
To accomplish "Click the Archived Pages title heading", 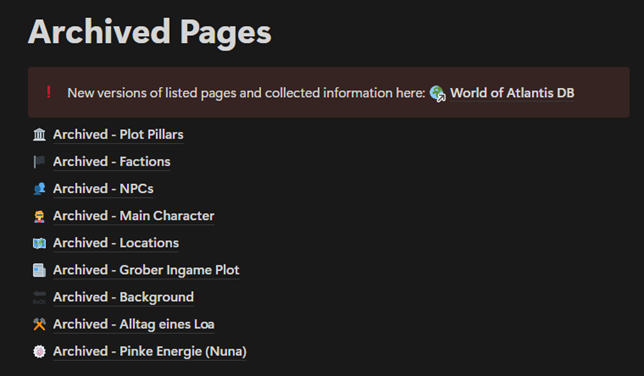I will click(x=150, y=32).
